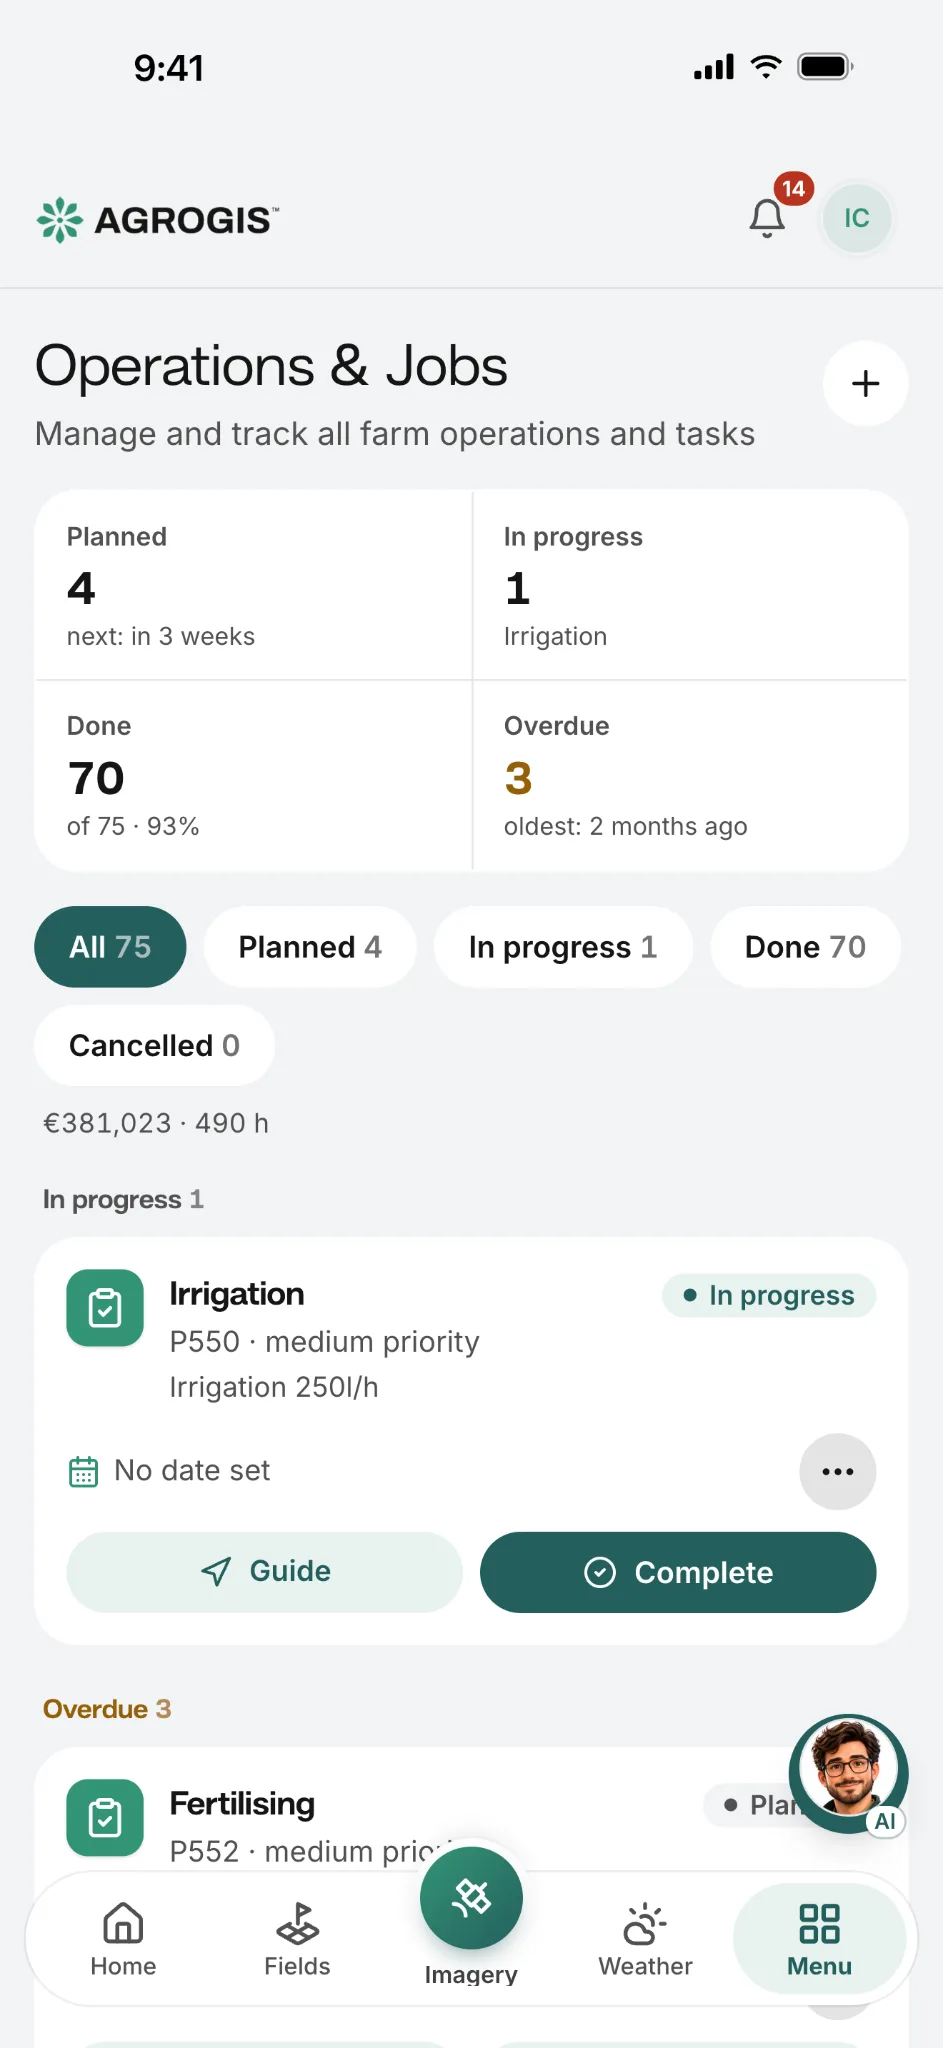Filter by In progress 1 chip
Screen dimensions: 943x2048
click(x=563, y=947)
